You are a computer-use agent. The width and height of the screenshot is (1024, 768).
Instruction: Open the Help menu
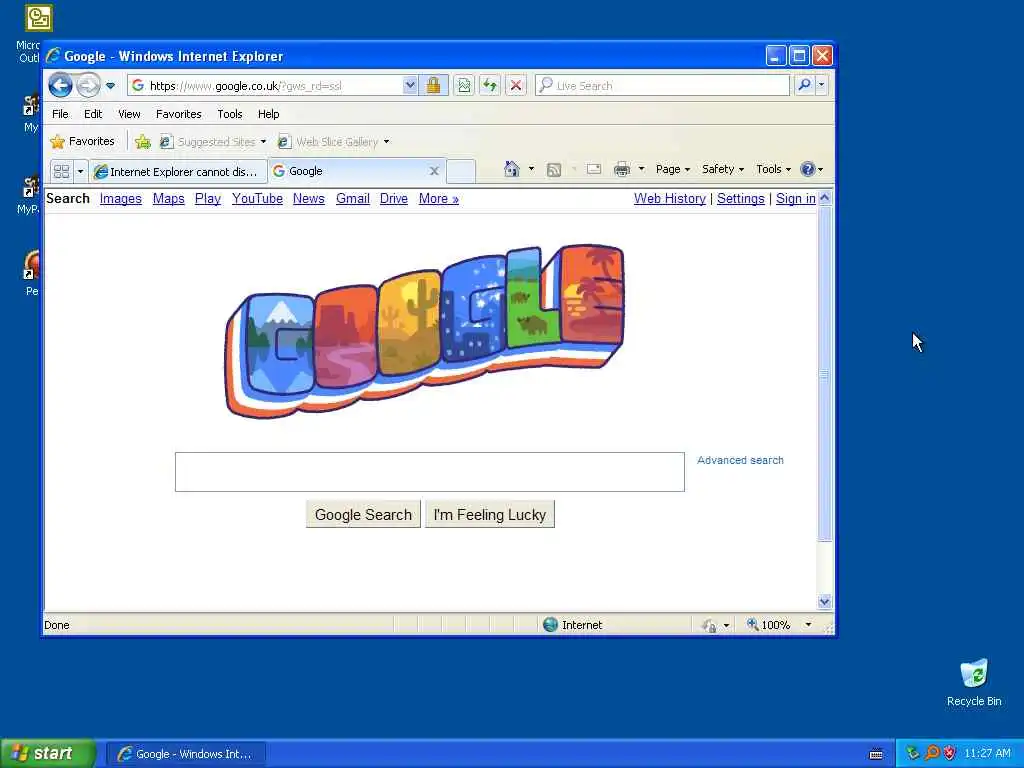click(268, 114)
